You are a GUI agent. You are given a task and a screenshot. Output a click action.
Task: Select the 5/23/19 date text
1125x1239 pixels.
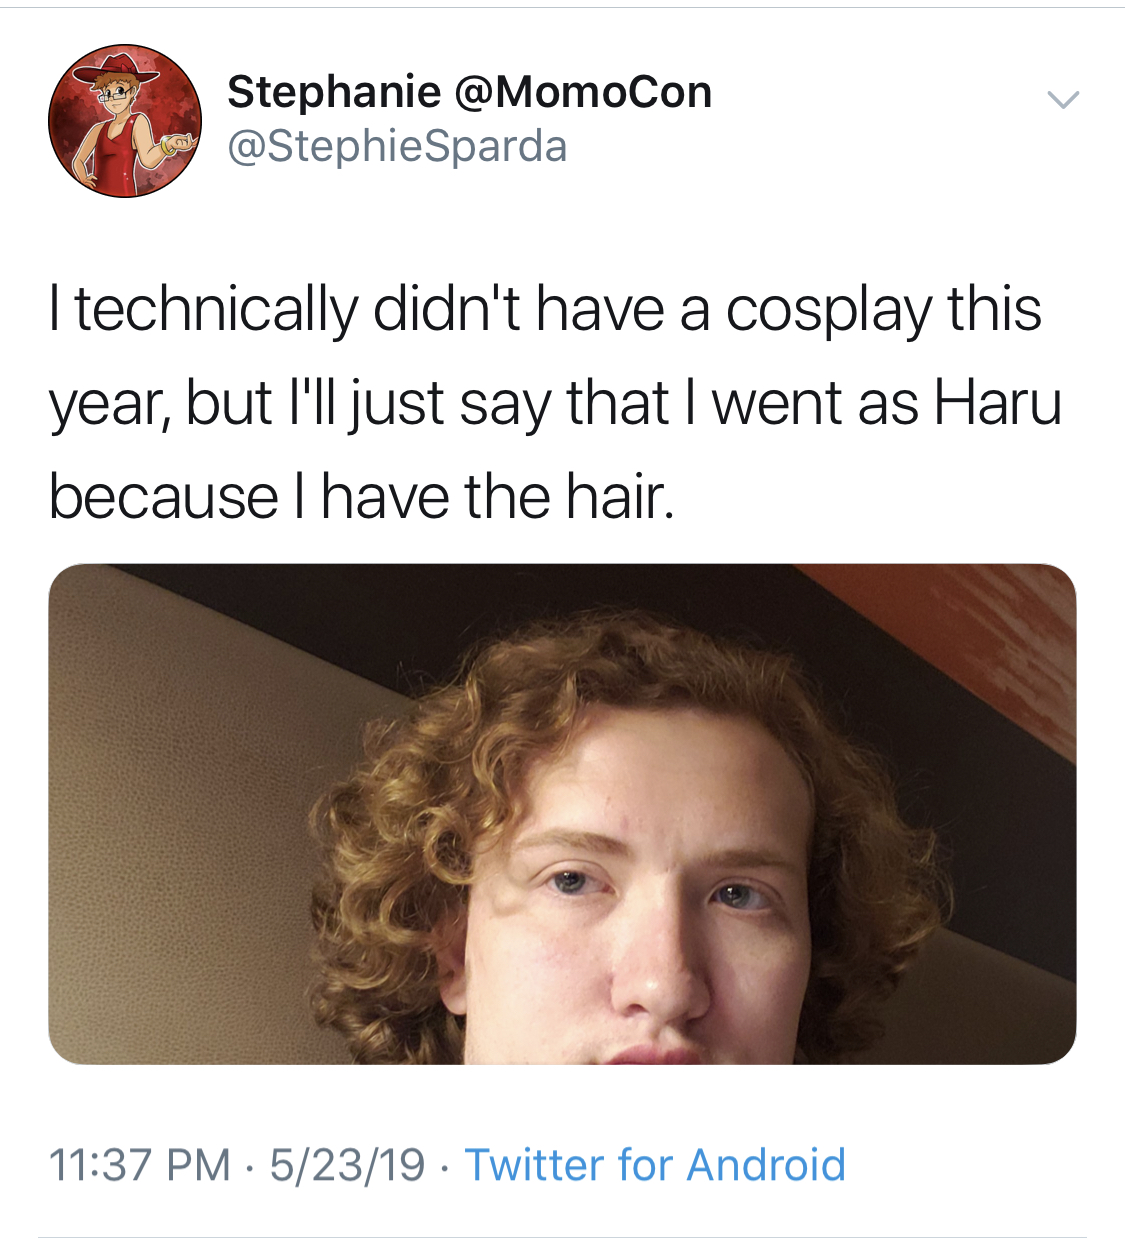pyautogui.click(x=347, y=1165)
